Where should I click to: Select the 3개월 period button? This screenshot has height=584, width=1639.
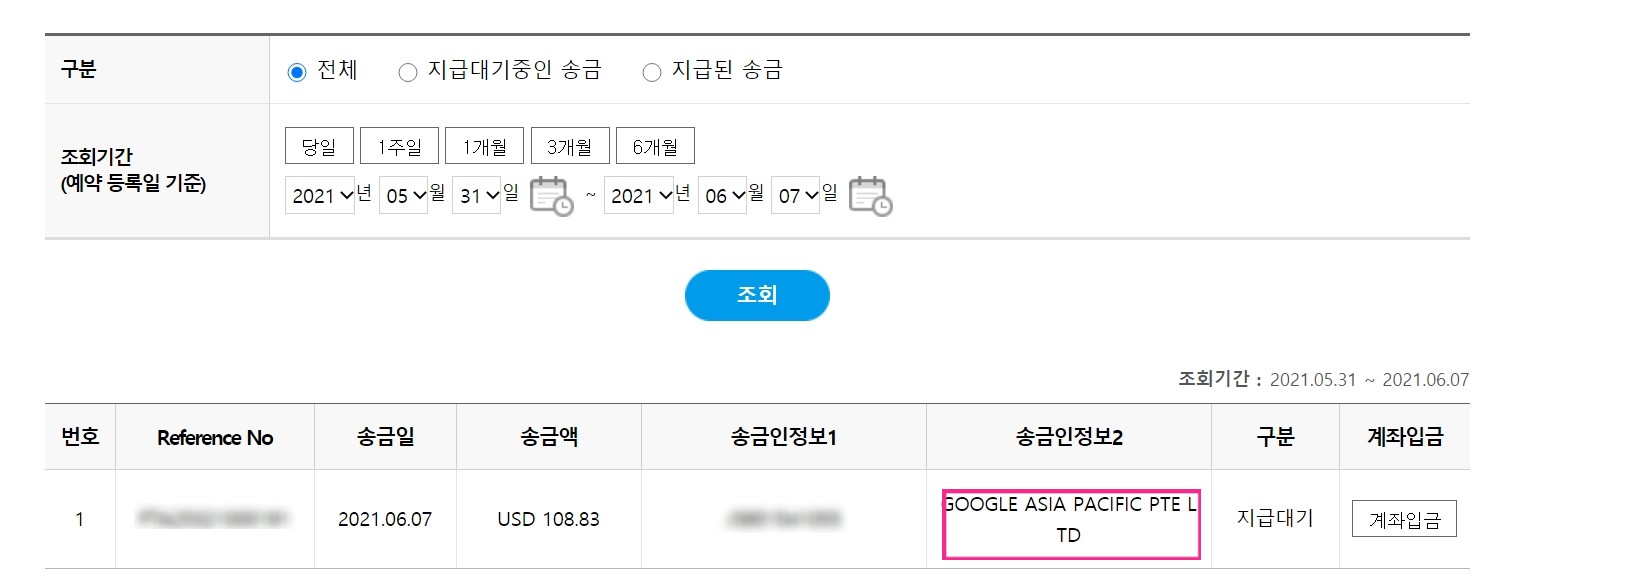pyautogui.click(x=571, y=145)
